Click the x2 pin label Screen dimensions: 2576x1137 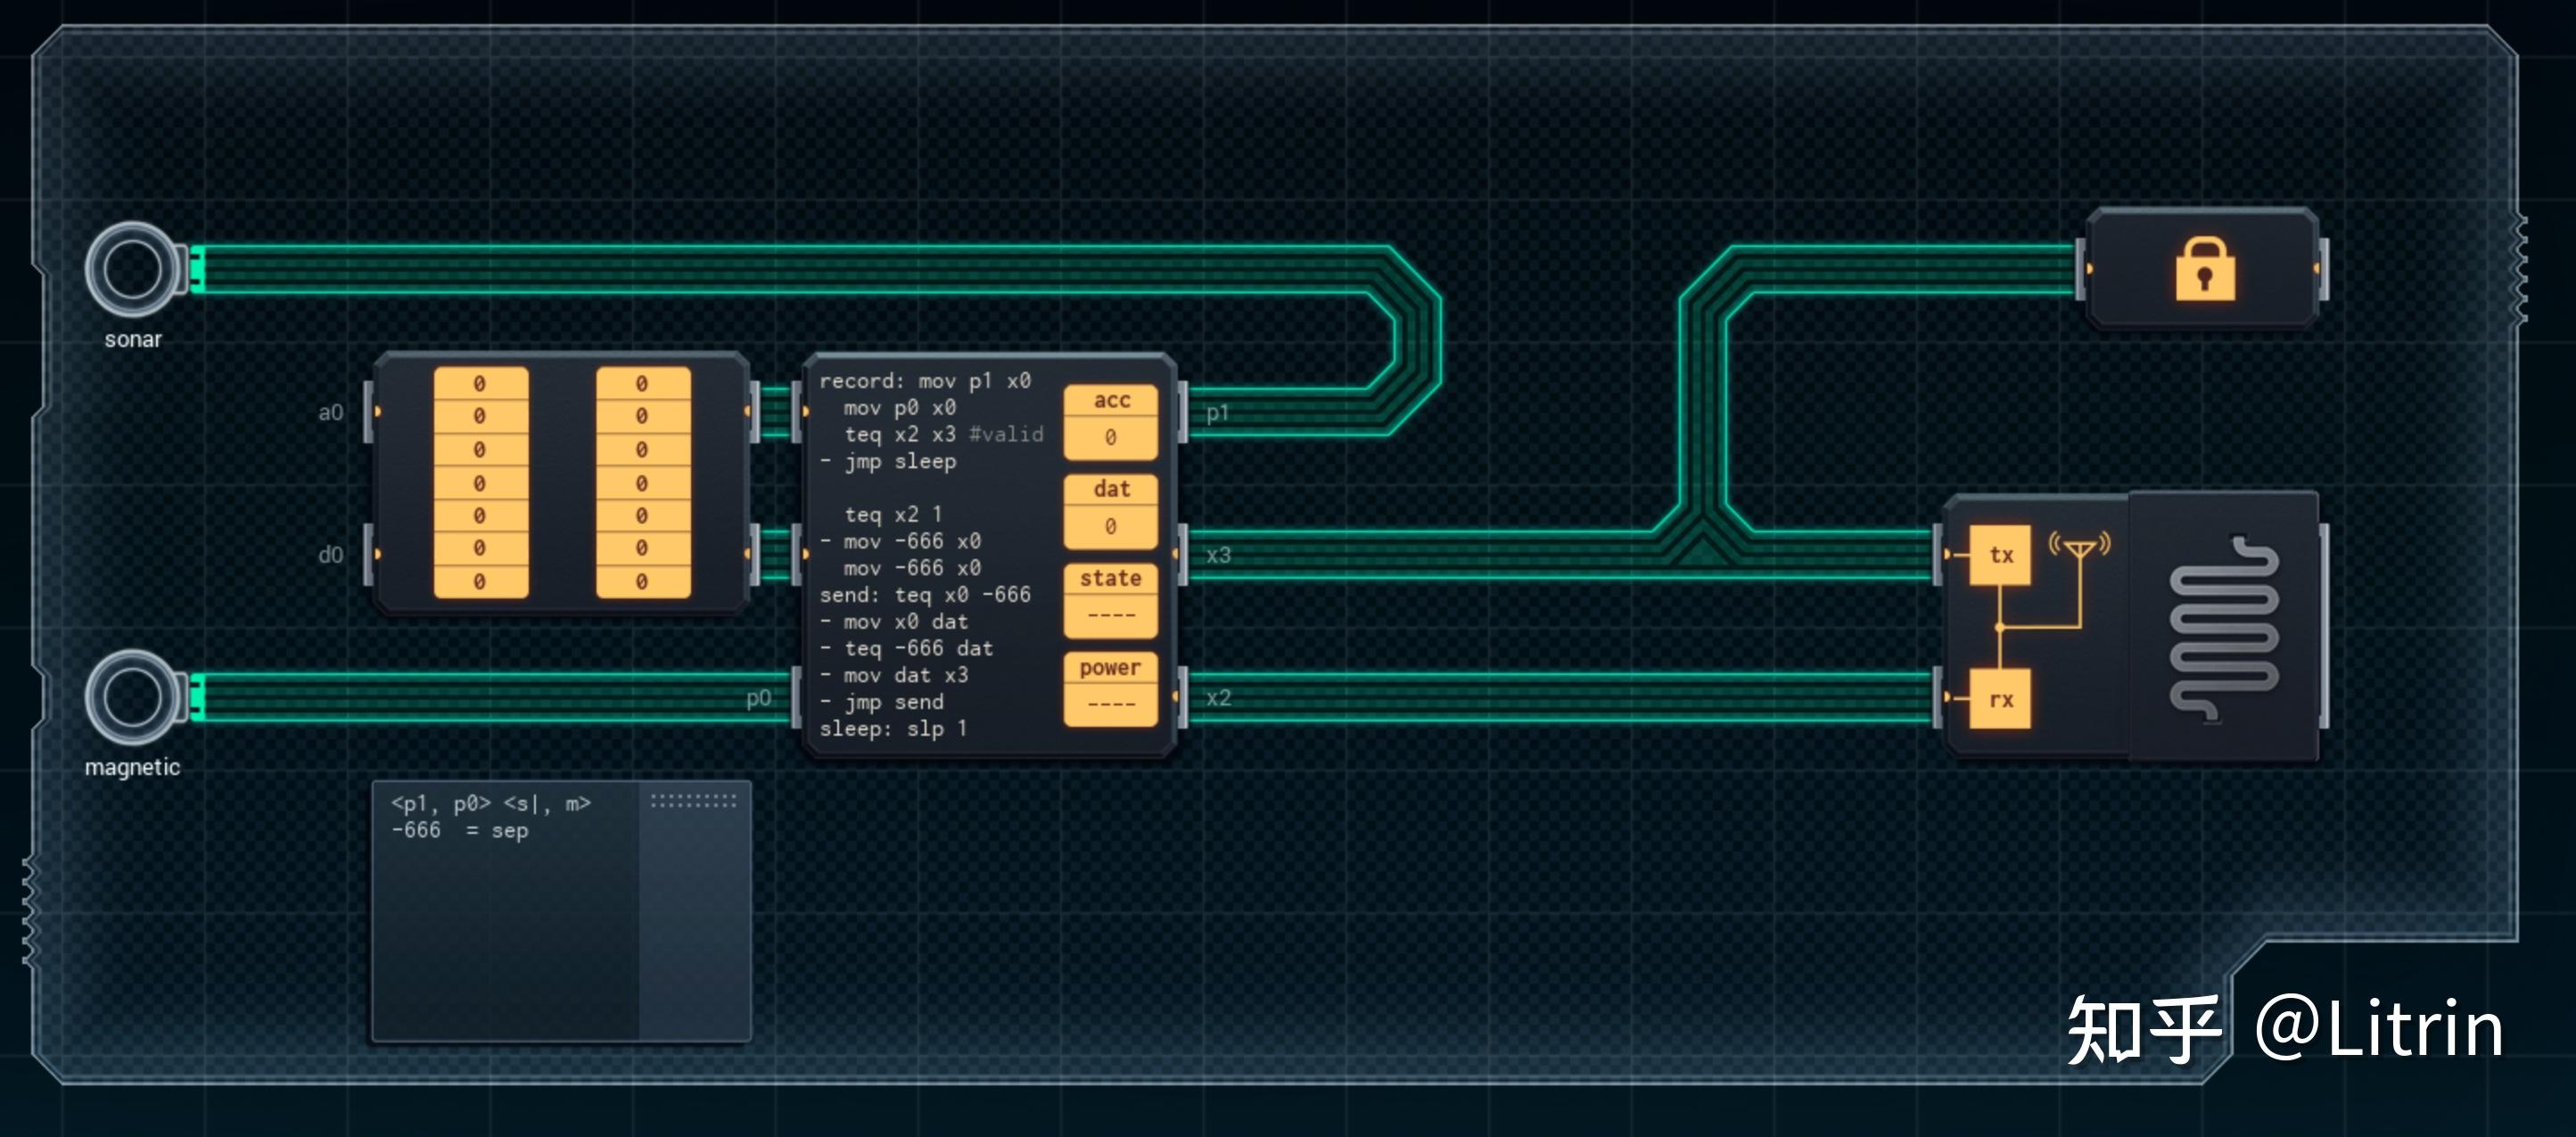(x=1218, y=697)
